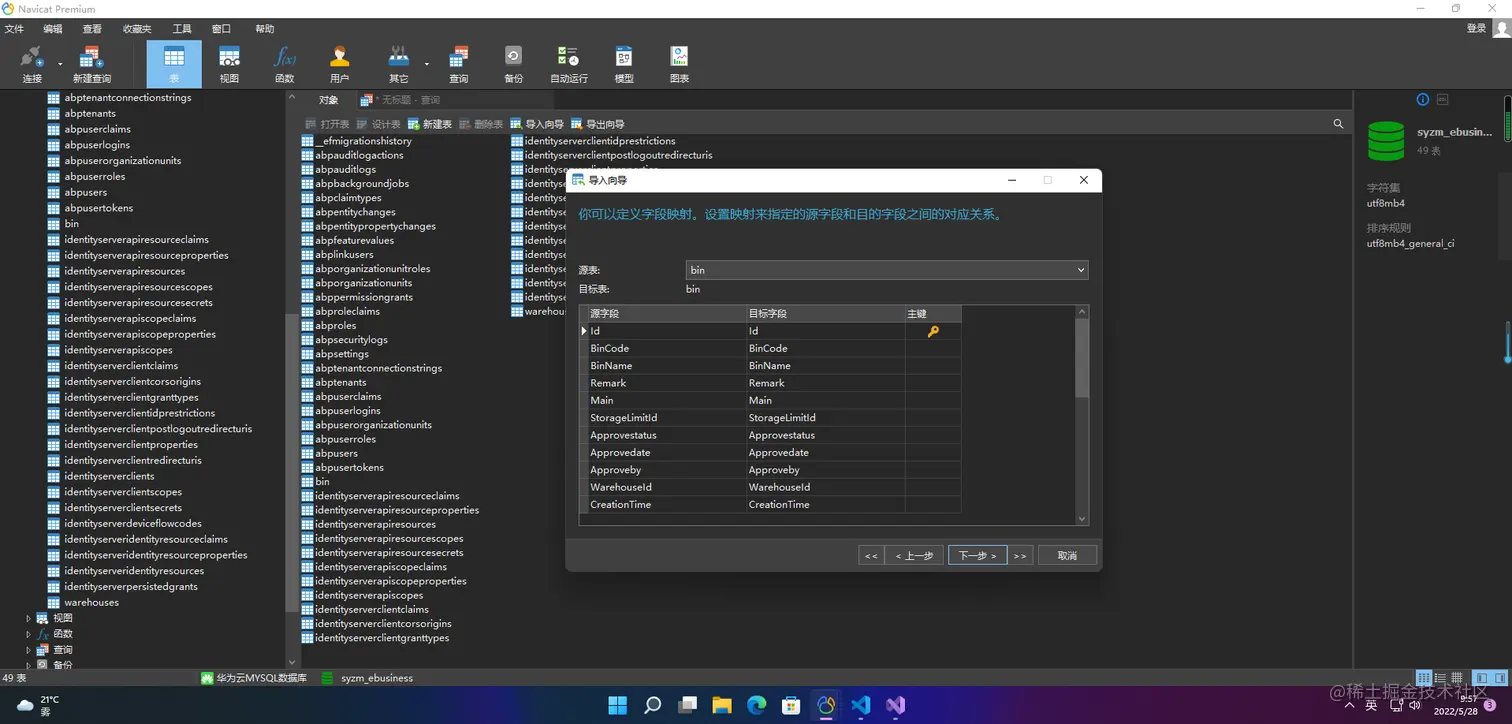Open the 查询 (Query) toolbar icon
The width and height of the screenshot is (1512, 724).
459,63
